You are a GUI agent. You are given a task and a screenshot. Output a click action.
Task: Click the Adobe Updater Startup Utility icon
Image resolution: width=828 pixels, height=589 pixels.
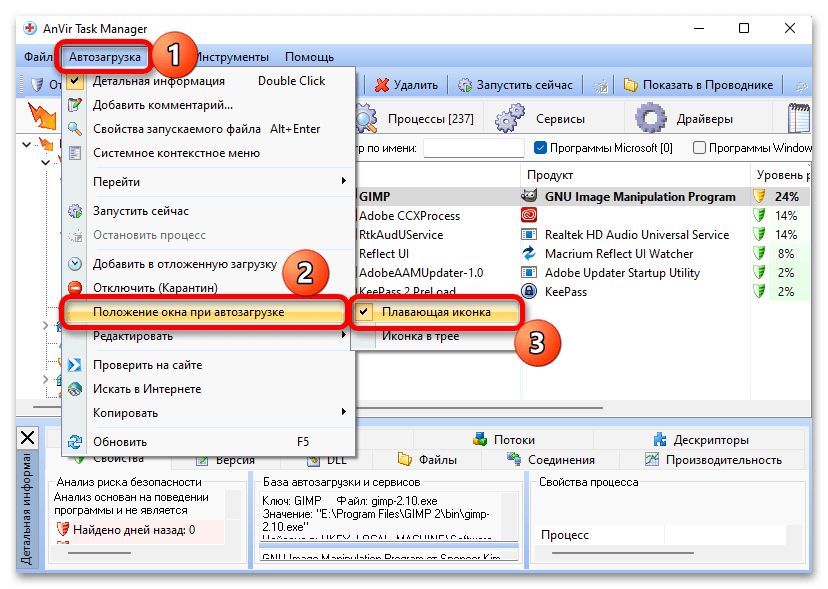point(529,272)
